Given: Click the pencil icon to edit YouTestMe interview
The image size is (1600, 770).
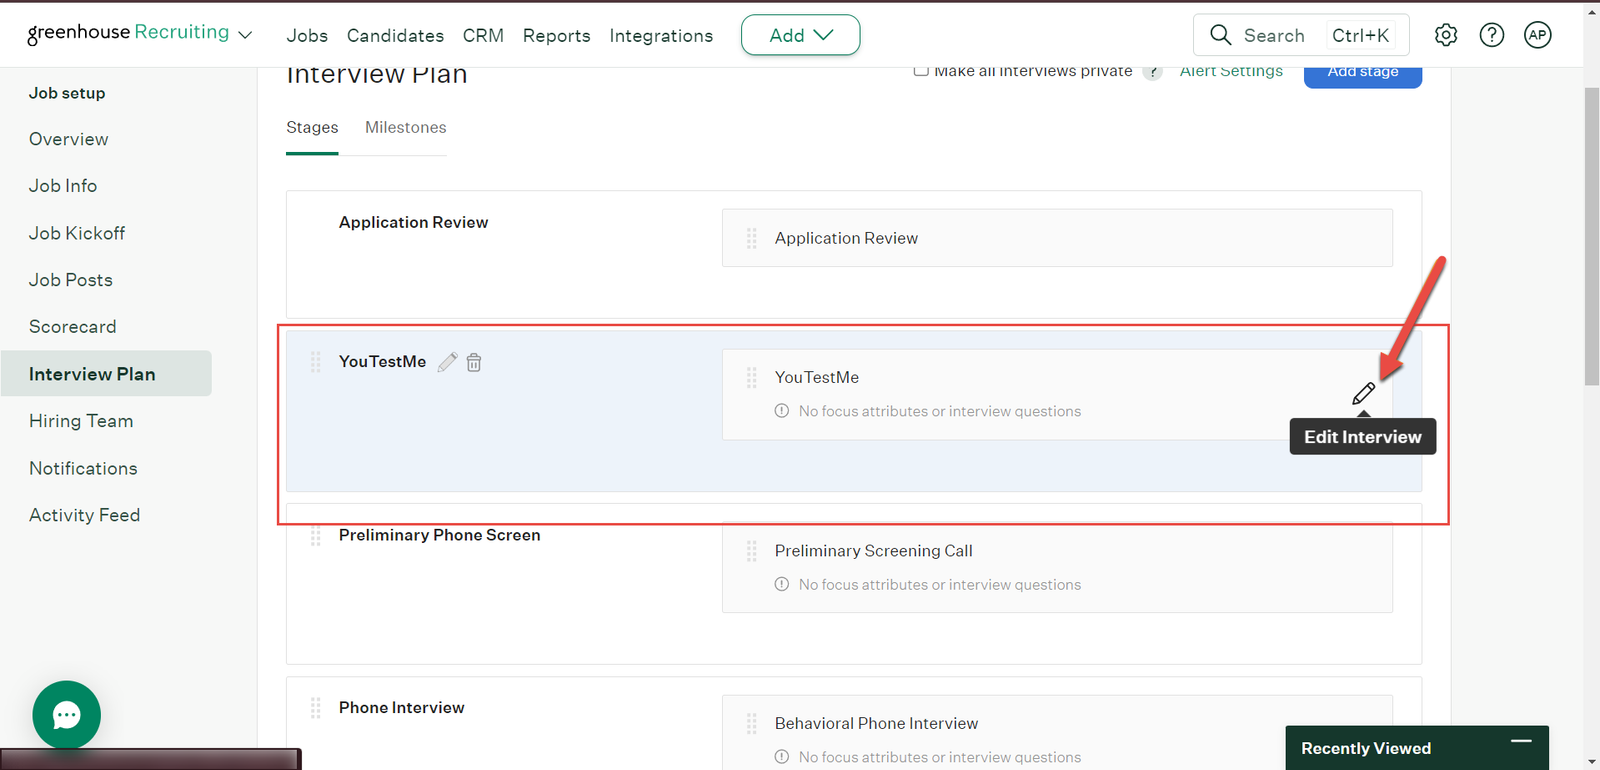Looking at the screenshot, I should [x=1363, y=394].
